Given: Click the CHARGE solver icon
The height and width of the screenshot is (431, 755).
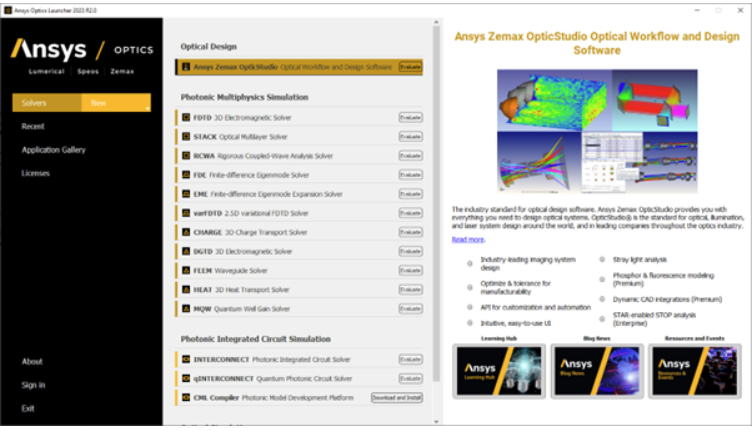Looking at the screenshot, I should click(186, 232).
